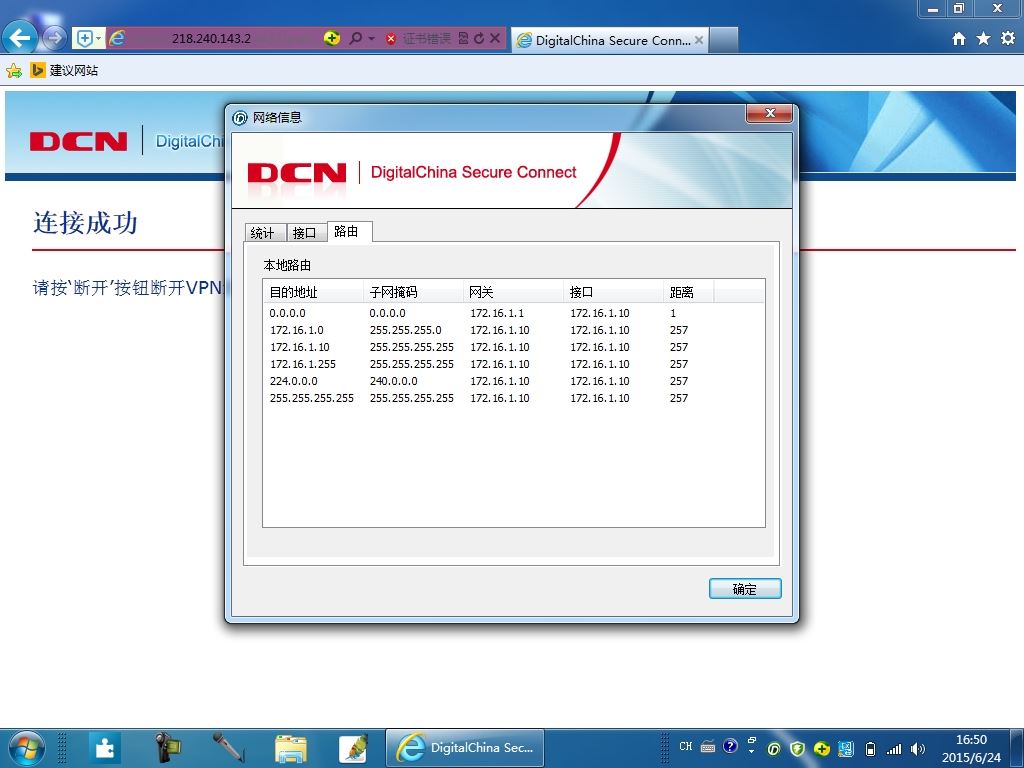
Task: Click the CH input language indicator
Action: coord(686,746)
